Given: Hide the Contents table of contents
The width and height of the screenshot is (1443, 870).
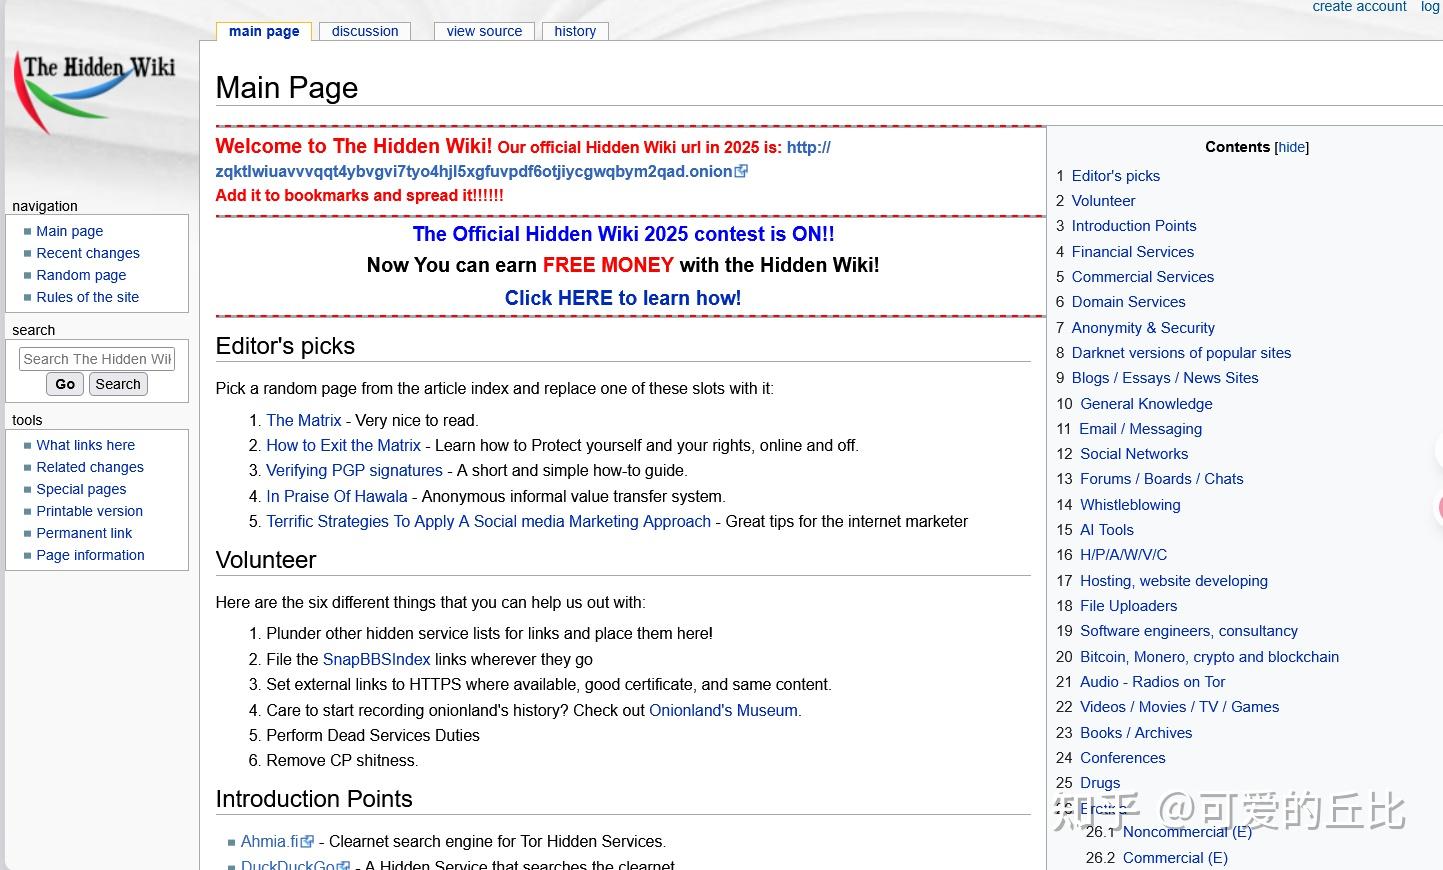Looking at the screenshot, I should [1291, 147].
